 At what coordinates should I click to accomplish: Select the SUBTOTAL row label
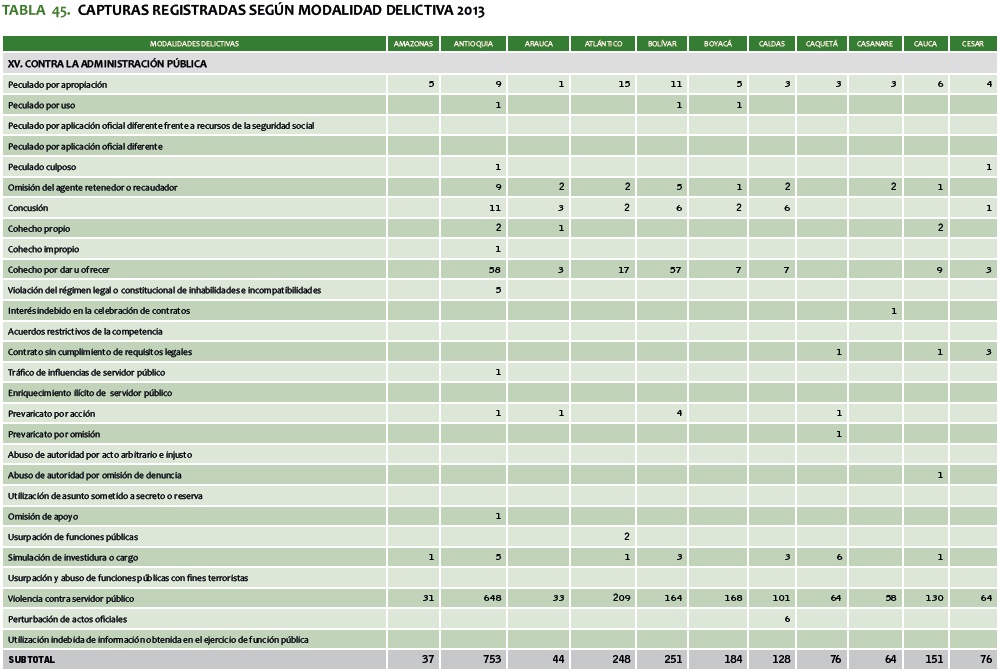tap(32, 660)
